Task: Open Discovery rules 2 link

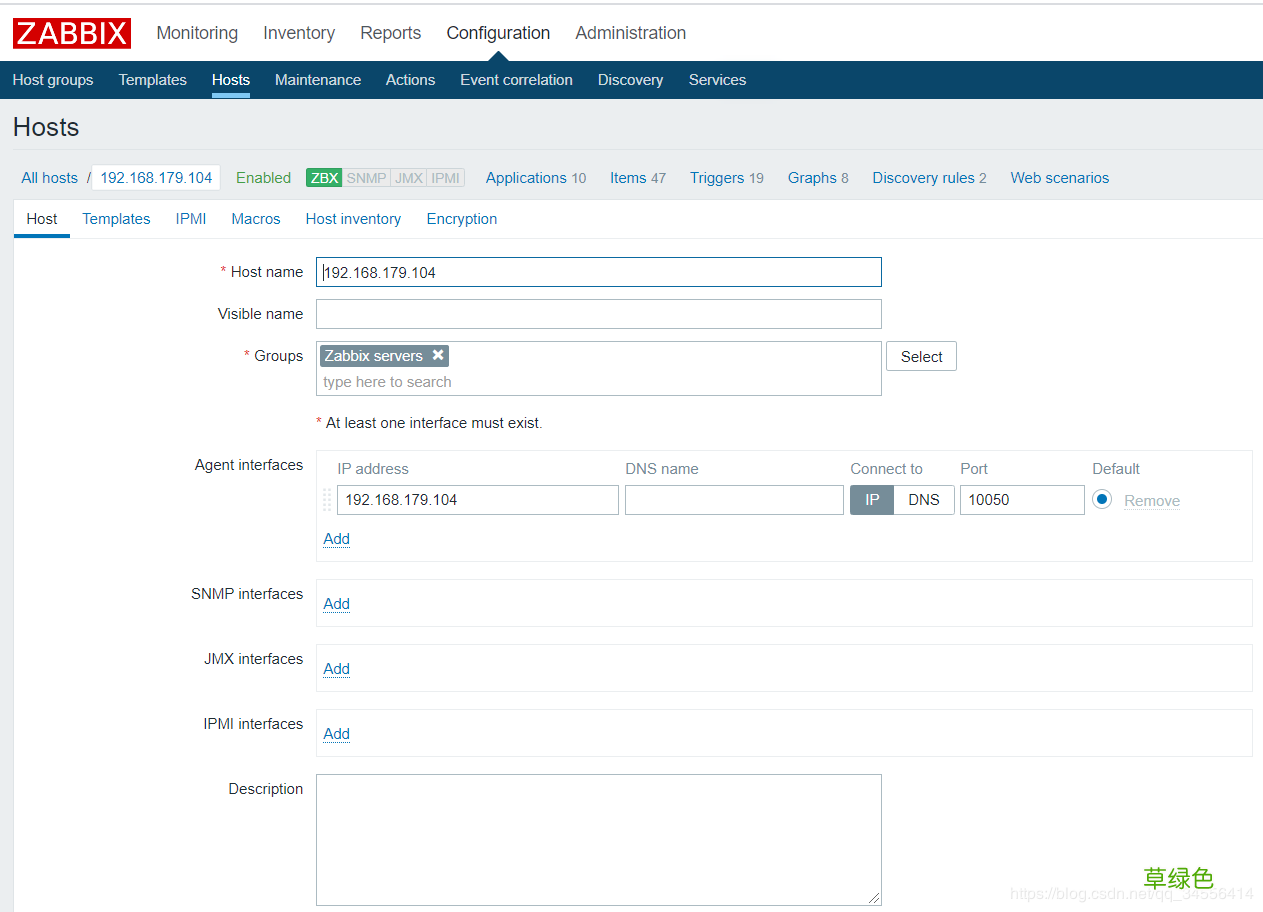Action: (930, 178)
